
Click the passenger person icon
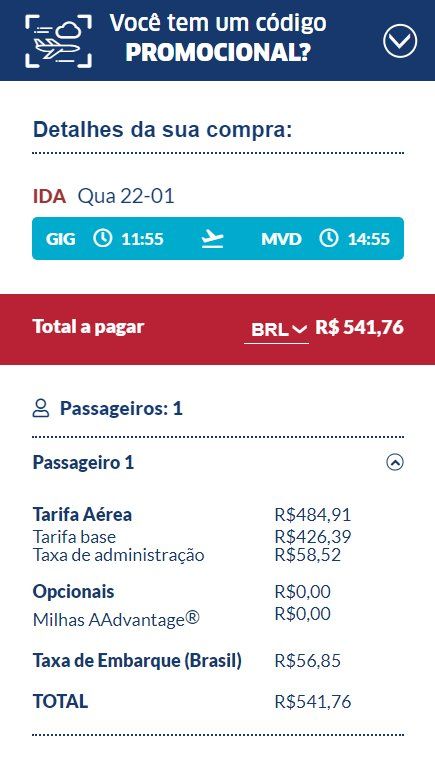tap(41, 409)
